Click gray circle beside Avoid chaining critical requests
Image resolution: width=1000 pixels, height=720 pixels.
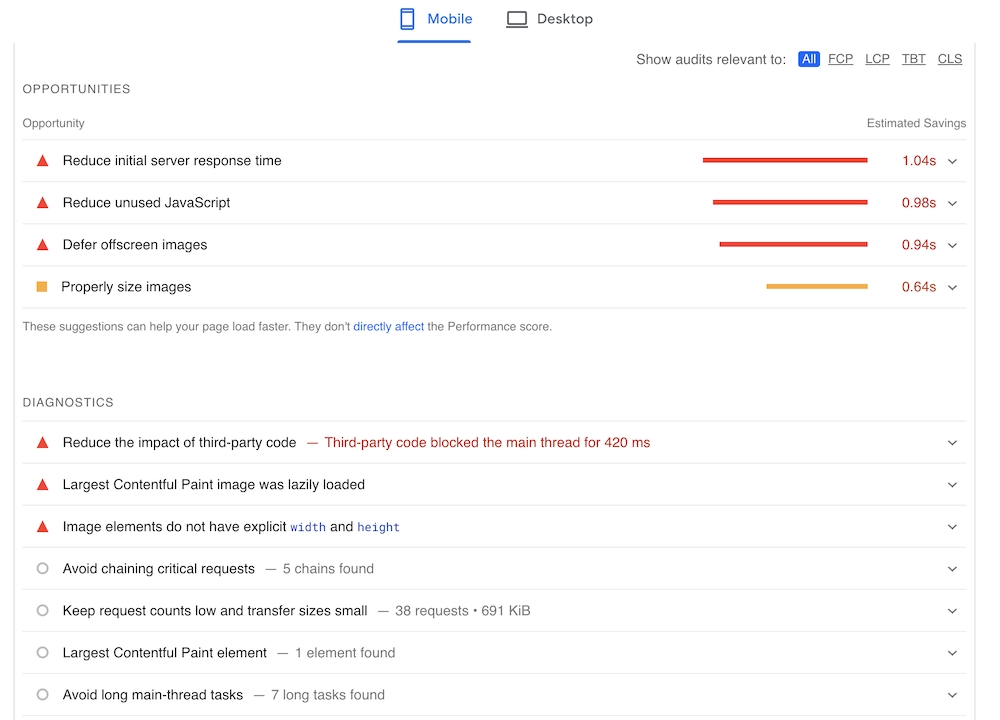43,568
